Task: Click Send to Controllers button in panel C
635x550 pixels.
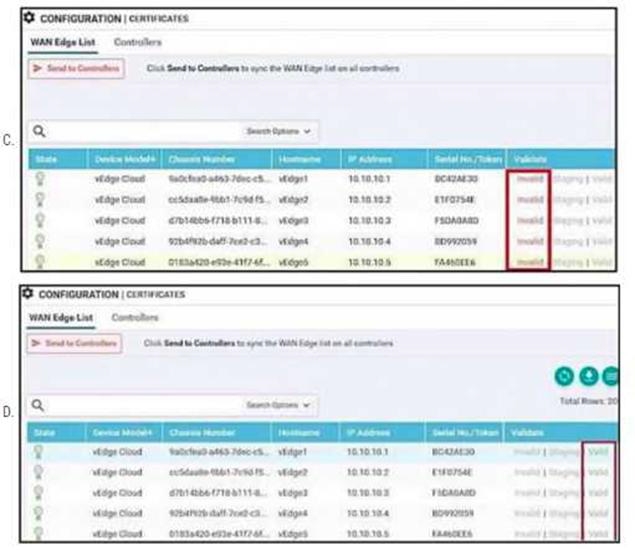Action: click(x=76, y=68)
